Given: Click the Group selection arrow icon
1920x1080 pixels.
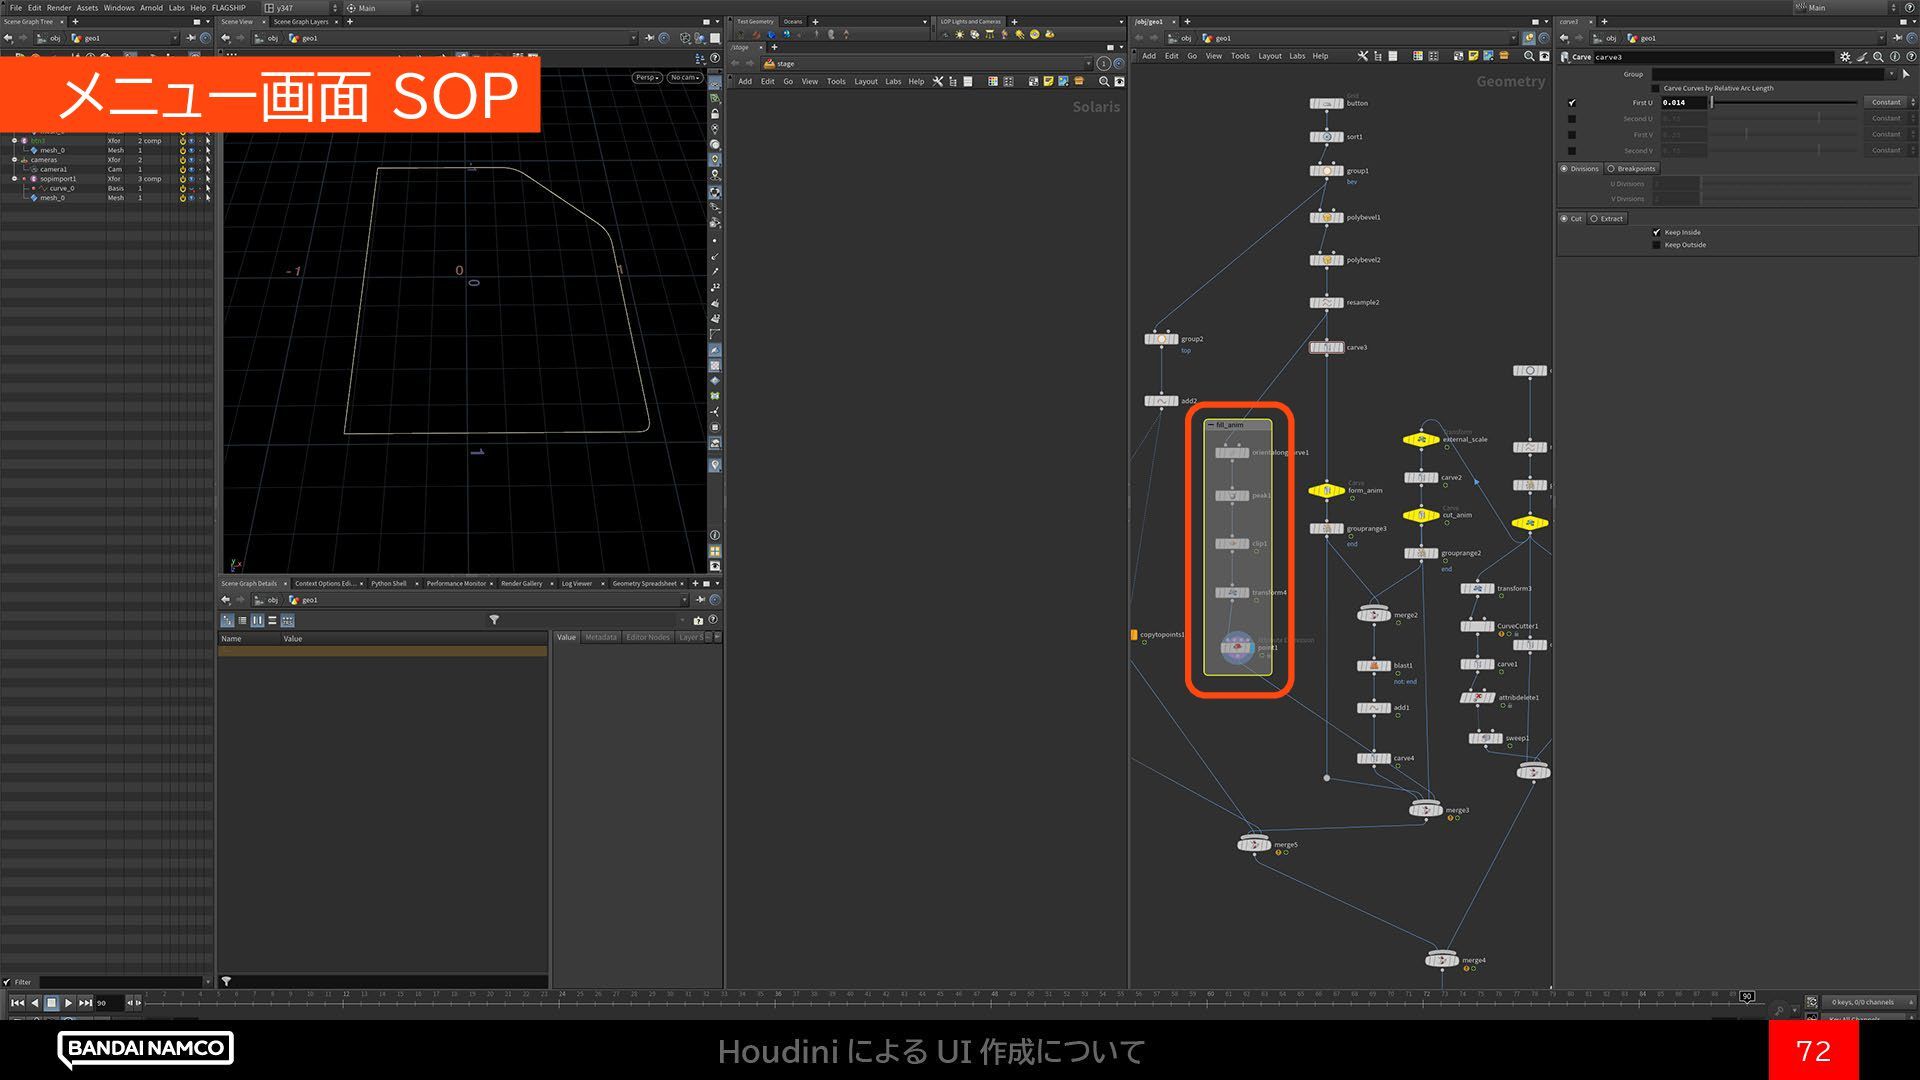Looking at the screenshot, I should [1906, 74].
